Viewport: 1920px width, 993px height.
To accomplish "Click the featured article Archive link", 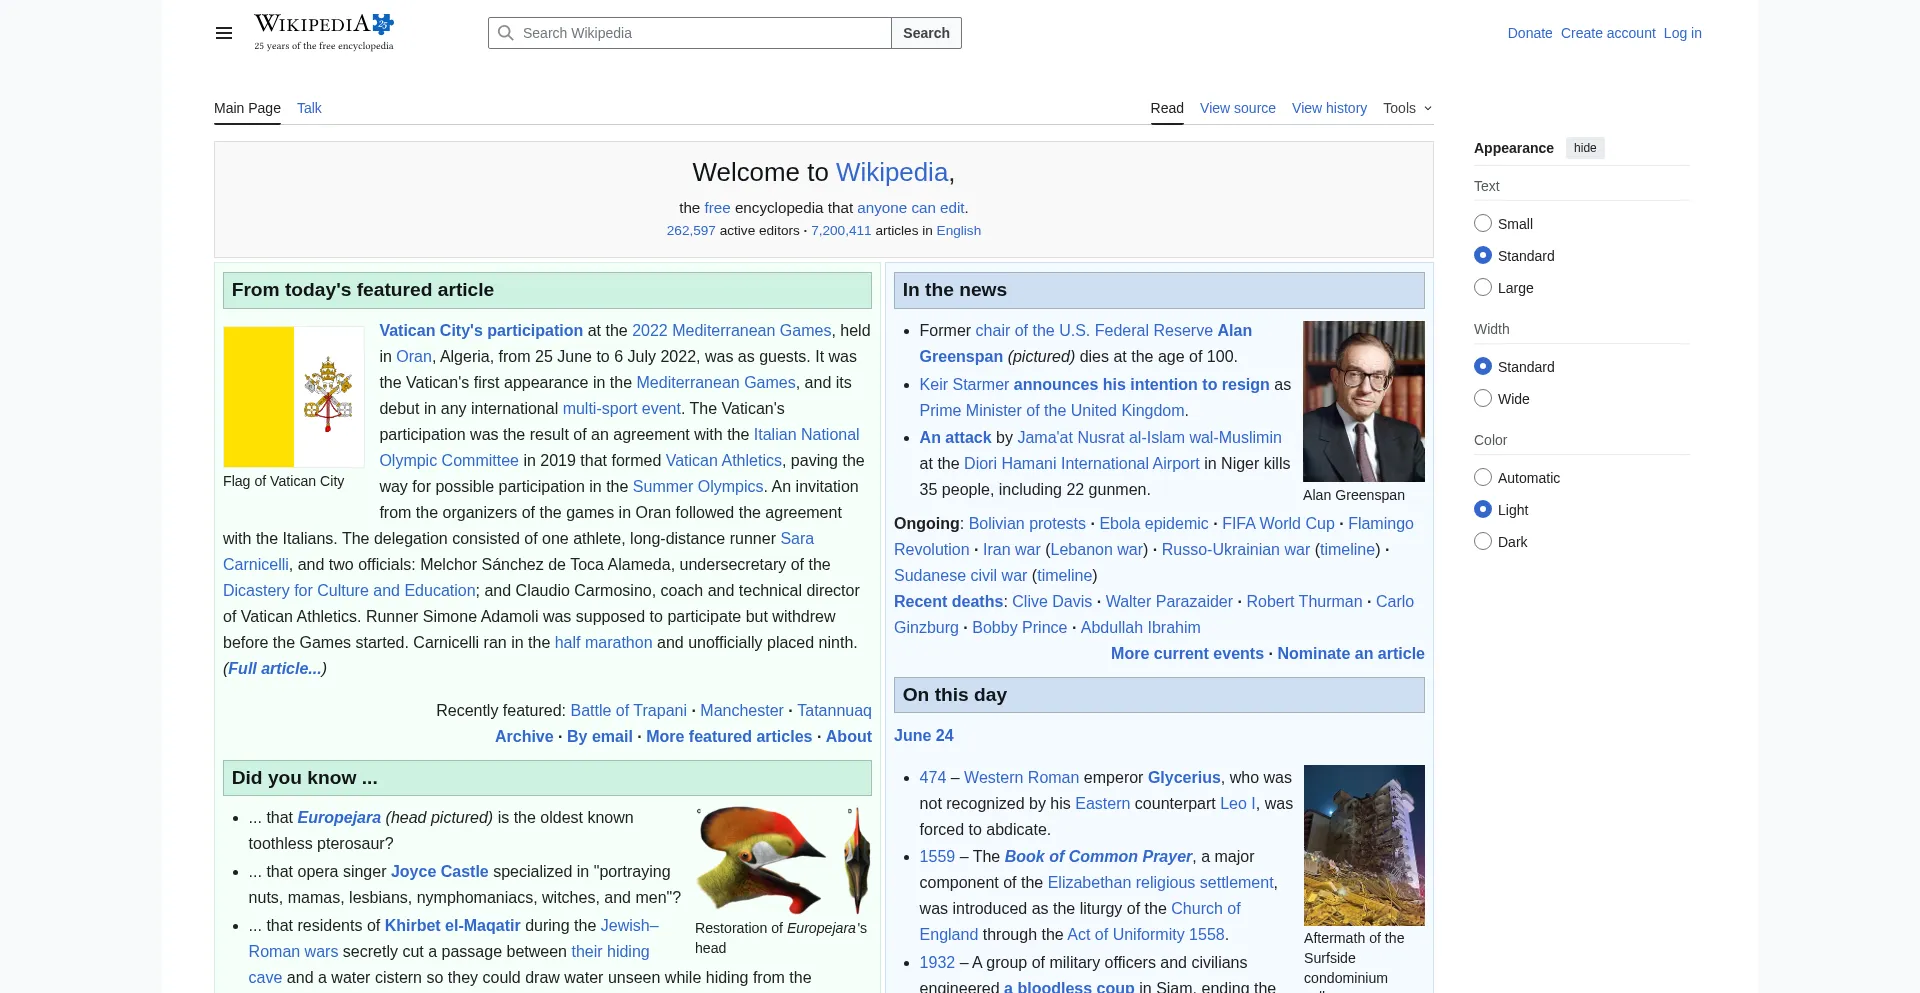I will pyautogui.click(x=524, y=736).
